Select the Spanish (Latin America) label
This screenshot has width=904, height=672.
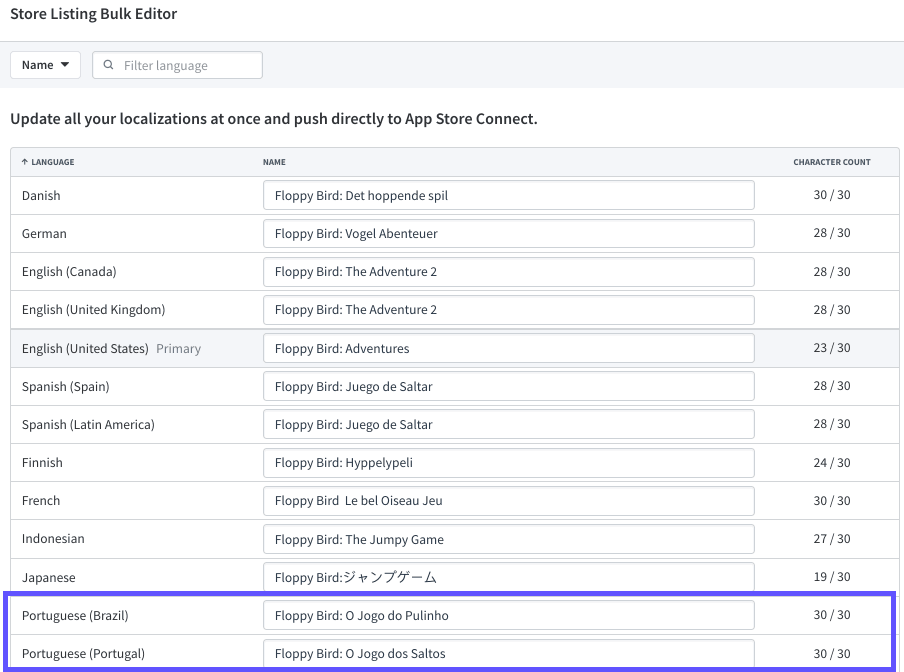[88, 424]
